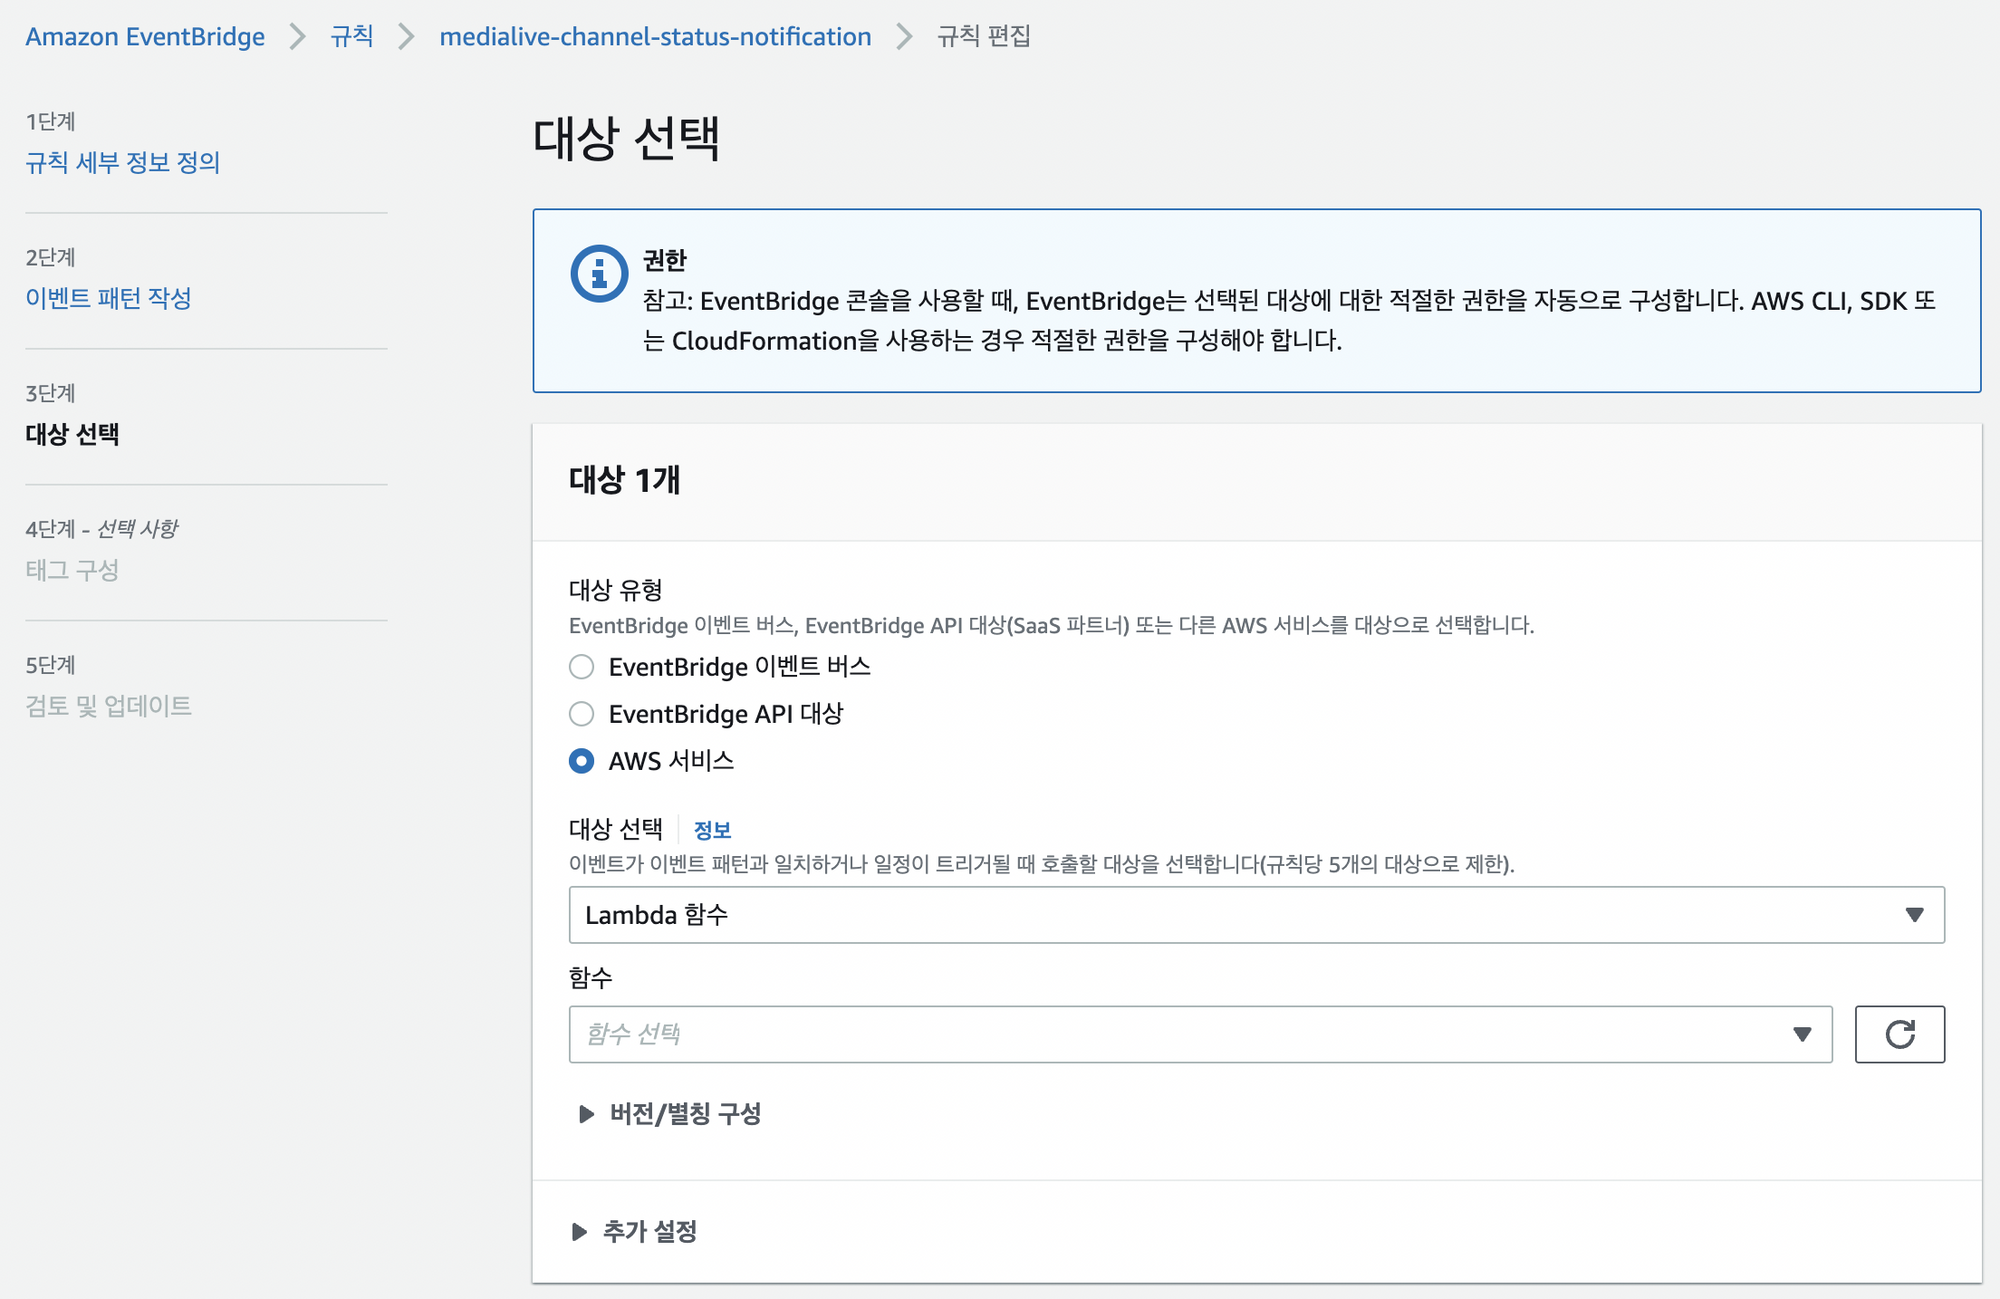Click the 버전/별칭 구성 triangle icon
The image size is (2000, 1299).
click(x=586, y=1114)
